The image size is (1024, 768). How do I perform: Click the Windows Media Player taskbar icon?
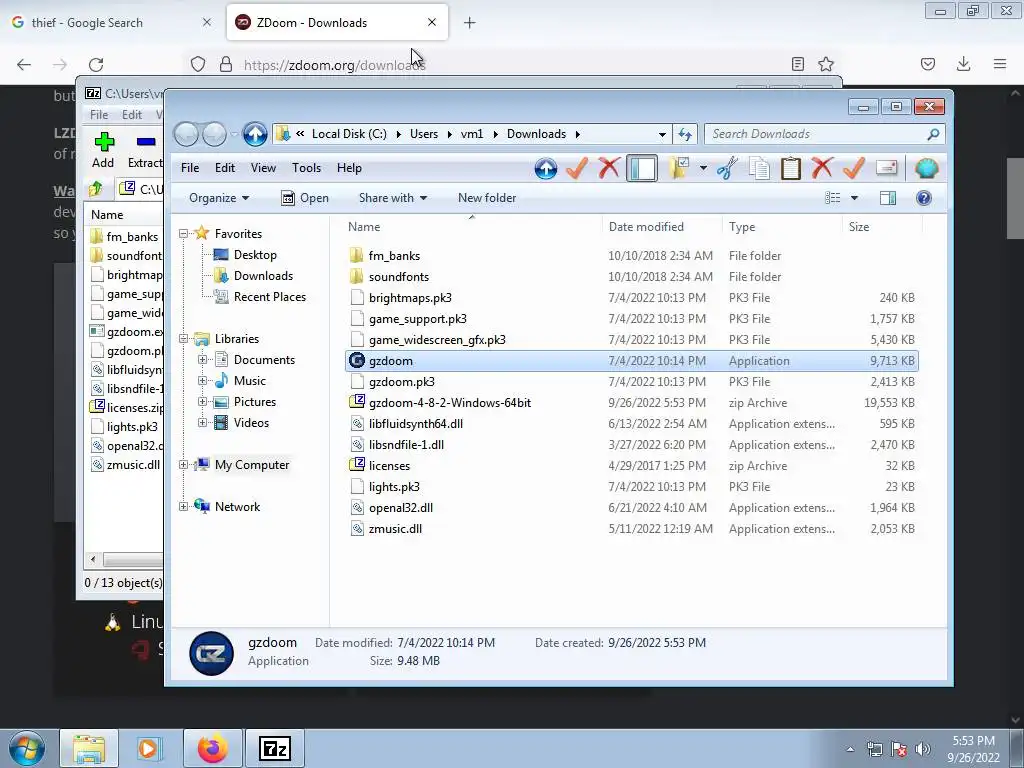[149, 748]
